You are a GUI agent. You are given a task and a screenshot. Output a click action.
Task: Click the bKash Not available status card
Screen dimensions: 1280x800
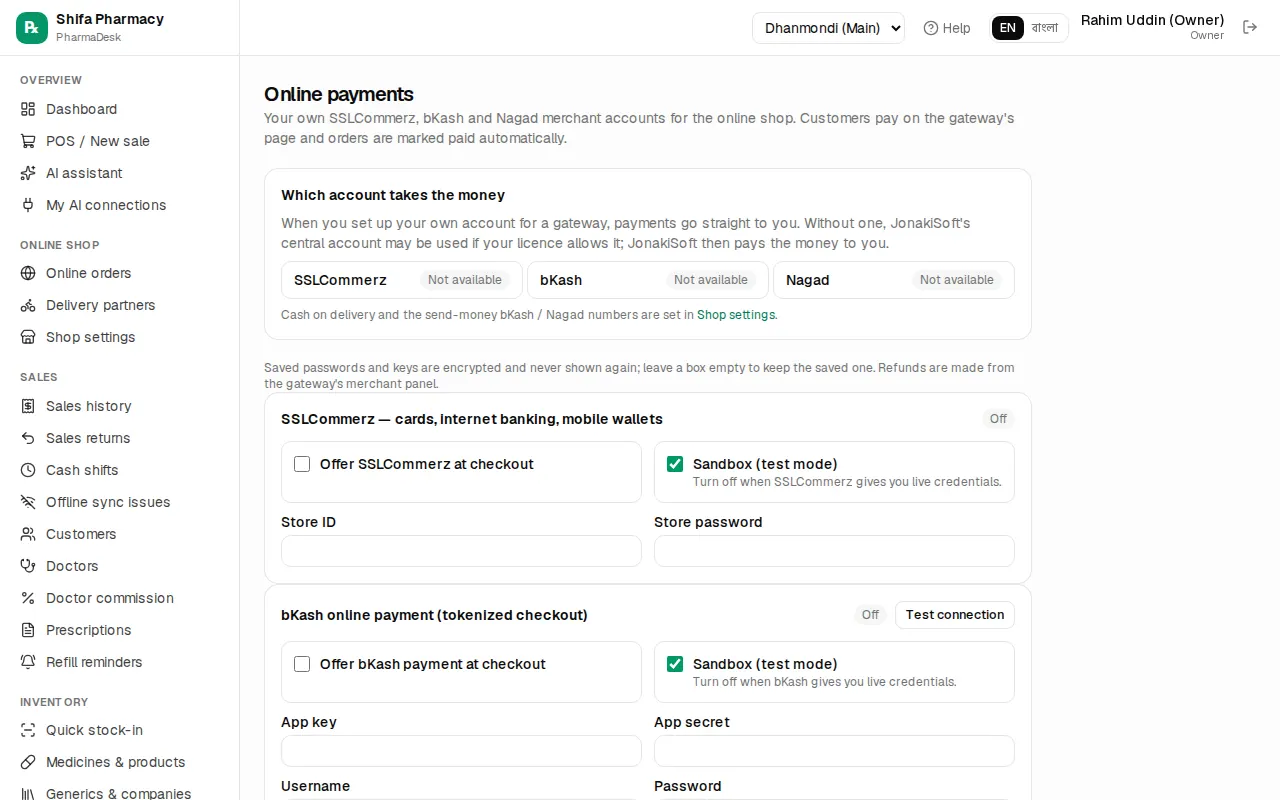tap(648, 280)
